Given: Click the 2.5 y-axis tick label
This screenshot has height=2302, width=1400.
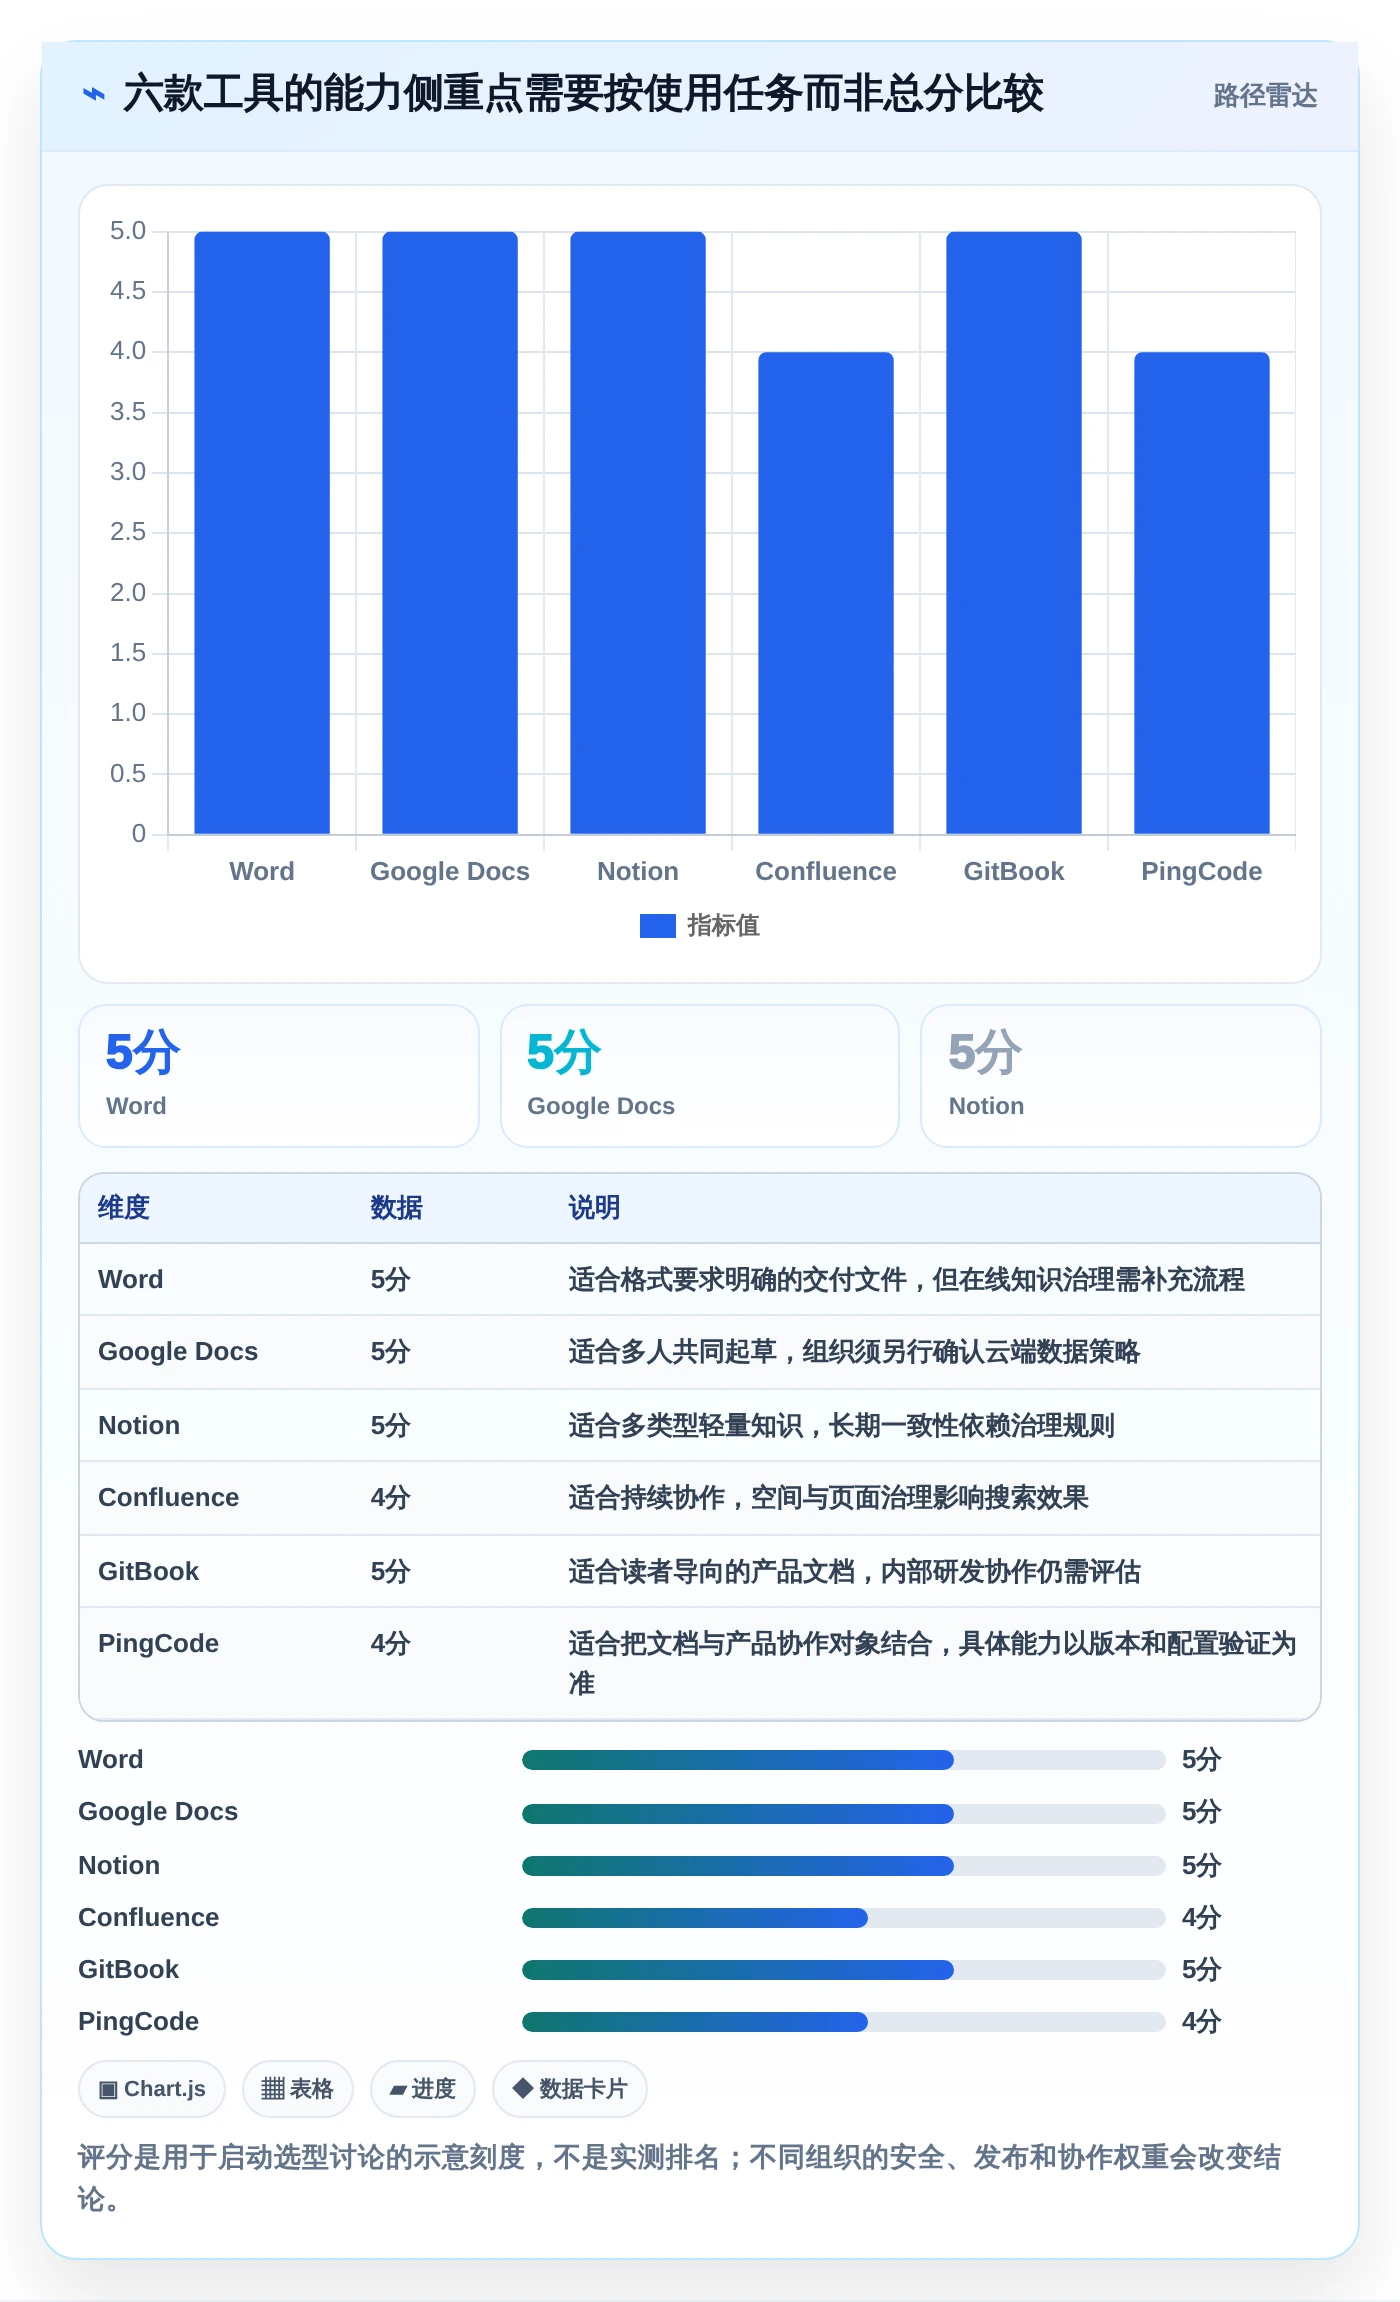Looking at the screenshot, I should [128, 532].
